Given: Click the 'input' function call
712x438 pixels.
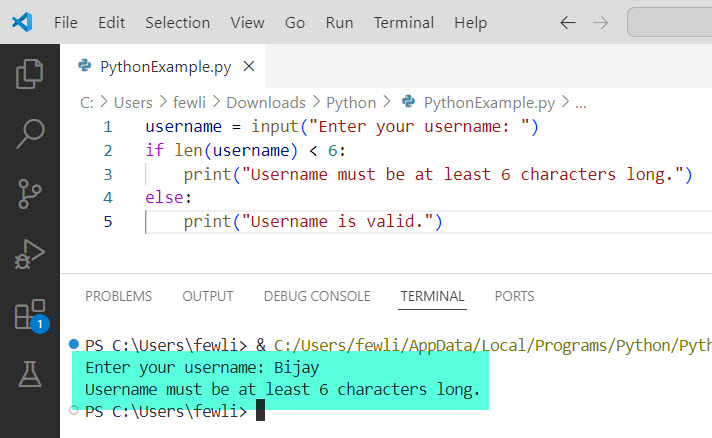Looking at the screenshot, I should coord(275,127).
